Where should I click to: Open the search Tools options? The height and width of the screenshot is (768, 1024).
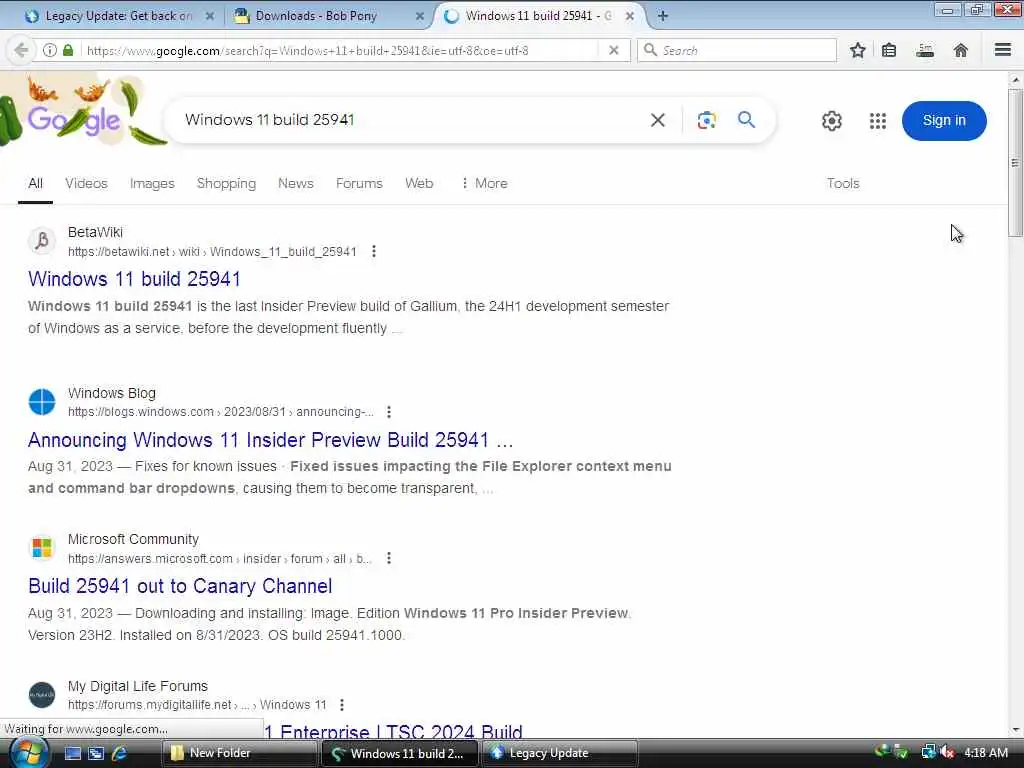point(842,184)
